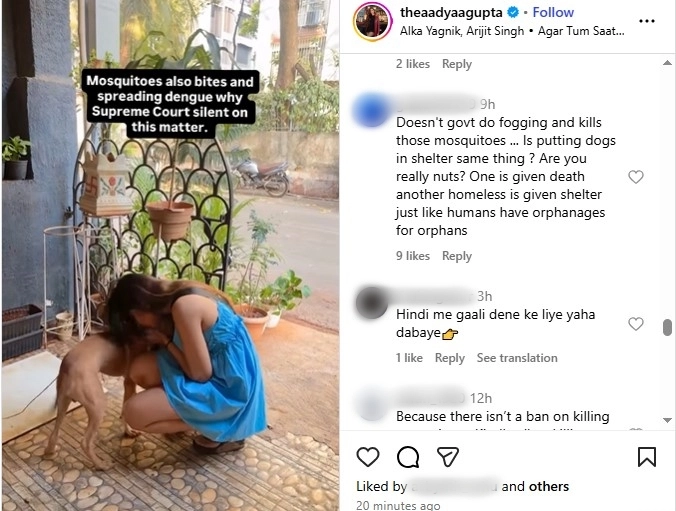Share post via paper plane icon
Screen dimensions: 676x511
pyautogui.click(x=448, y=457)
